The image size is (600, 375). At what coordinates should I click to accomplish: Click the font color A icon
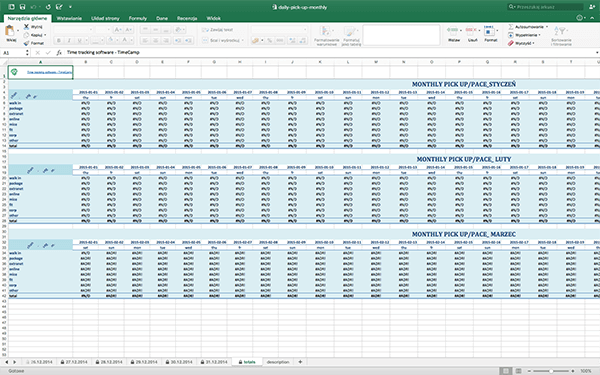(x=124, y=40)
